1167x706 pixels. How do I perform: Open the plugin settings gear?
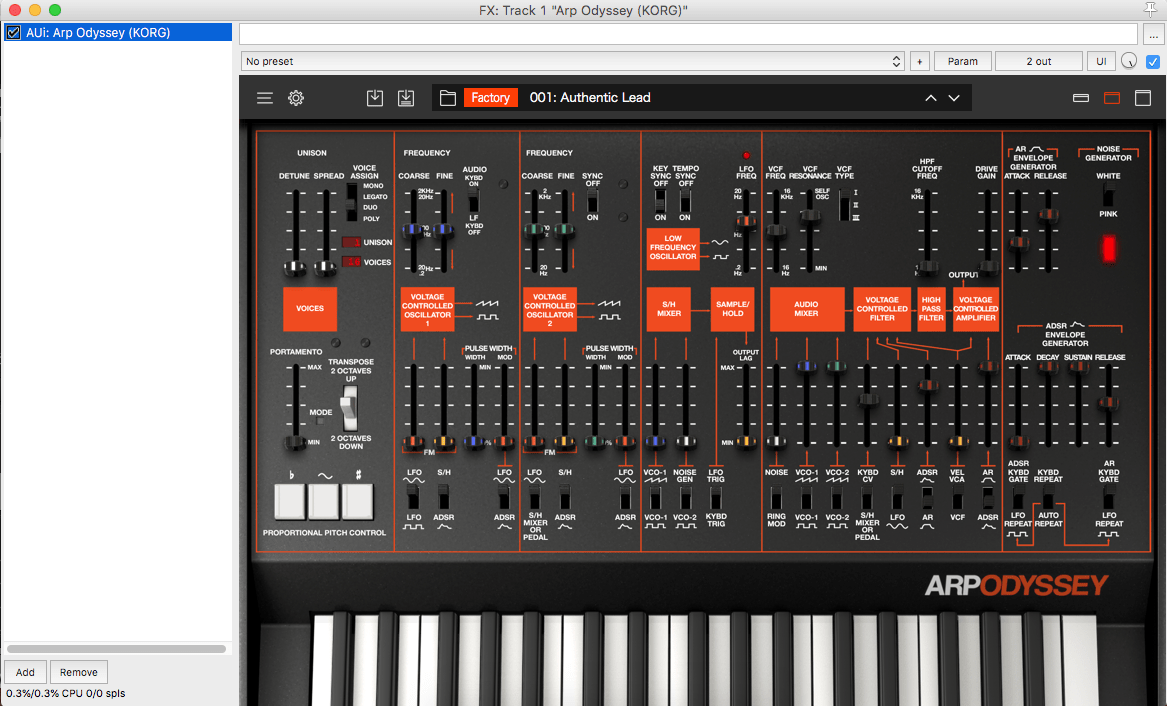point(296,98)
